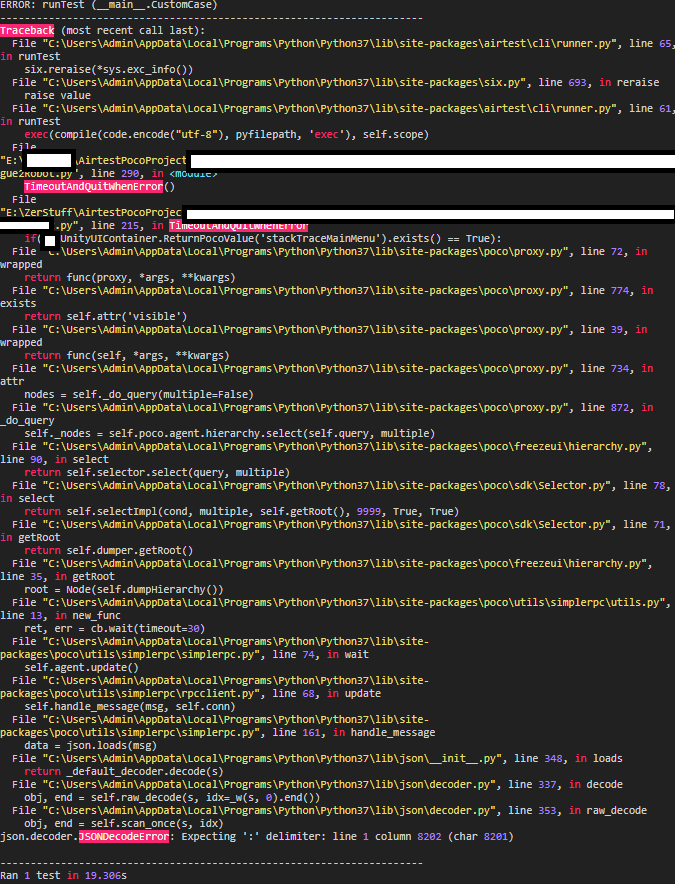Image resolution: width=675 pixels, height=884 pixels.
Task: Click 'return func(proxy, *args, **kwargs)' line
Action: (x=130, y=277)
